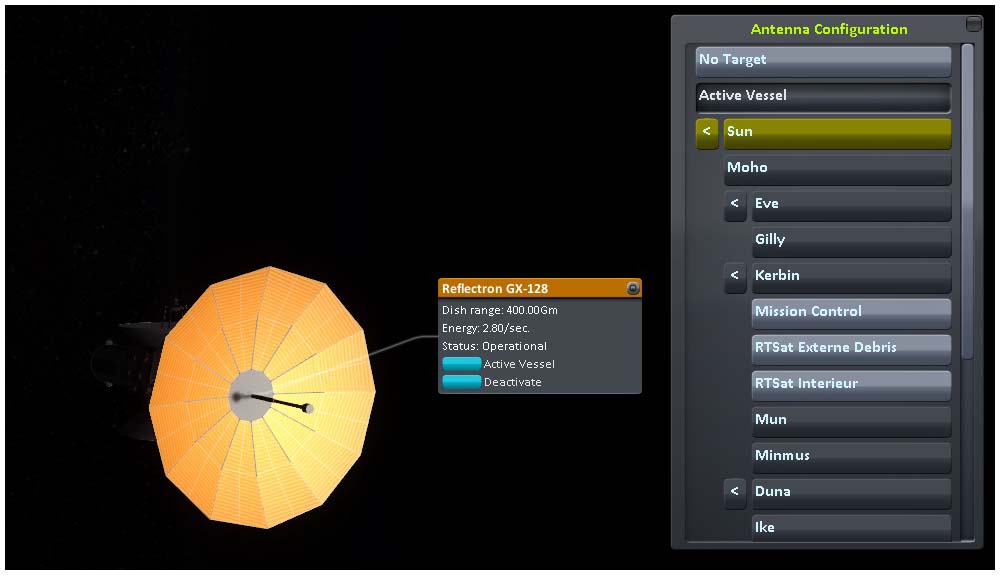This screenshot has height=575, width=1000.
Task: Choose Minmus as target
Action: pos(851,456)
